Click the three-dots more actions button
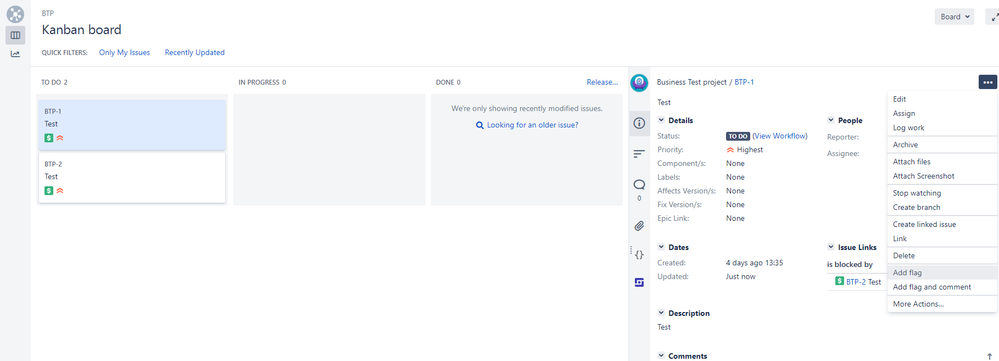The image size is (999, 361). click(988, 82)
